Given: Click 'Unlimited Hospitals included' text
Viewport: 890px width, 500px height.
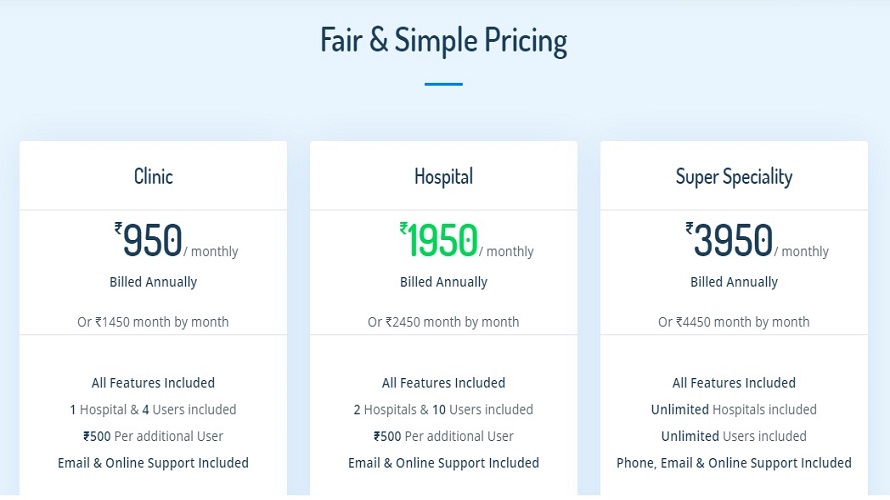Looking at the screenshot, I should coord(734,409).
